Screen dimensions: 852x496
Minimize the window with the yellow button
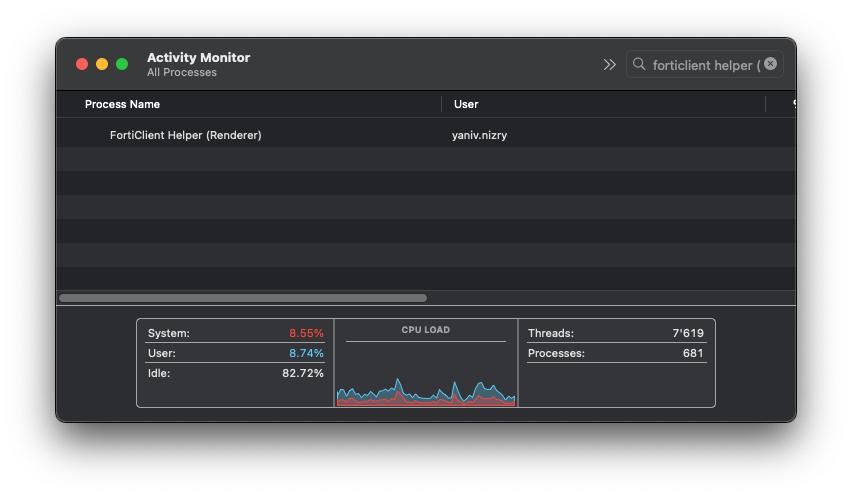click(x=102, y=64)
